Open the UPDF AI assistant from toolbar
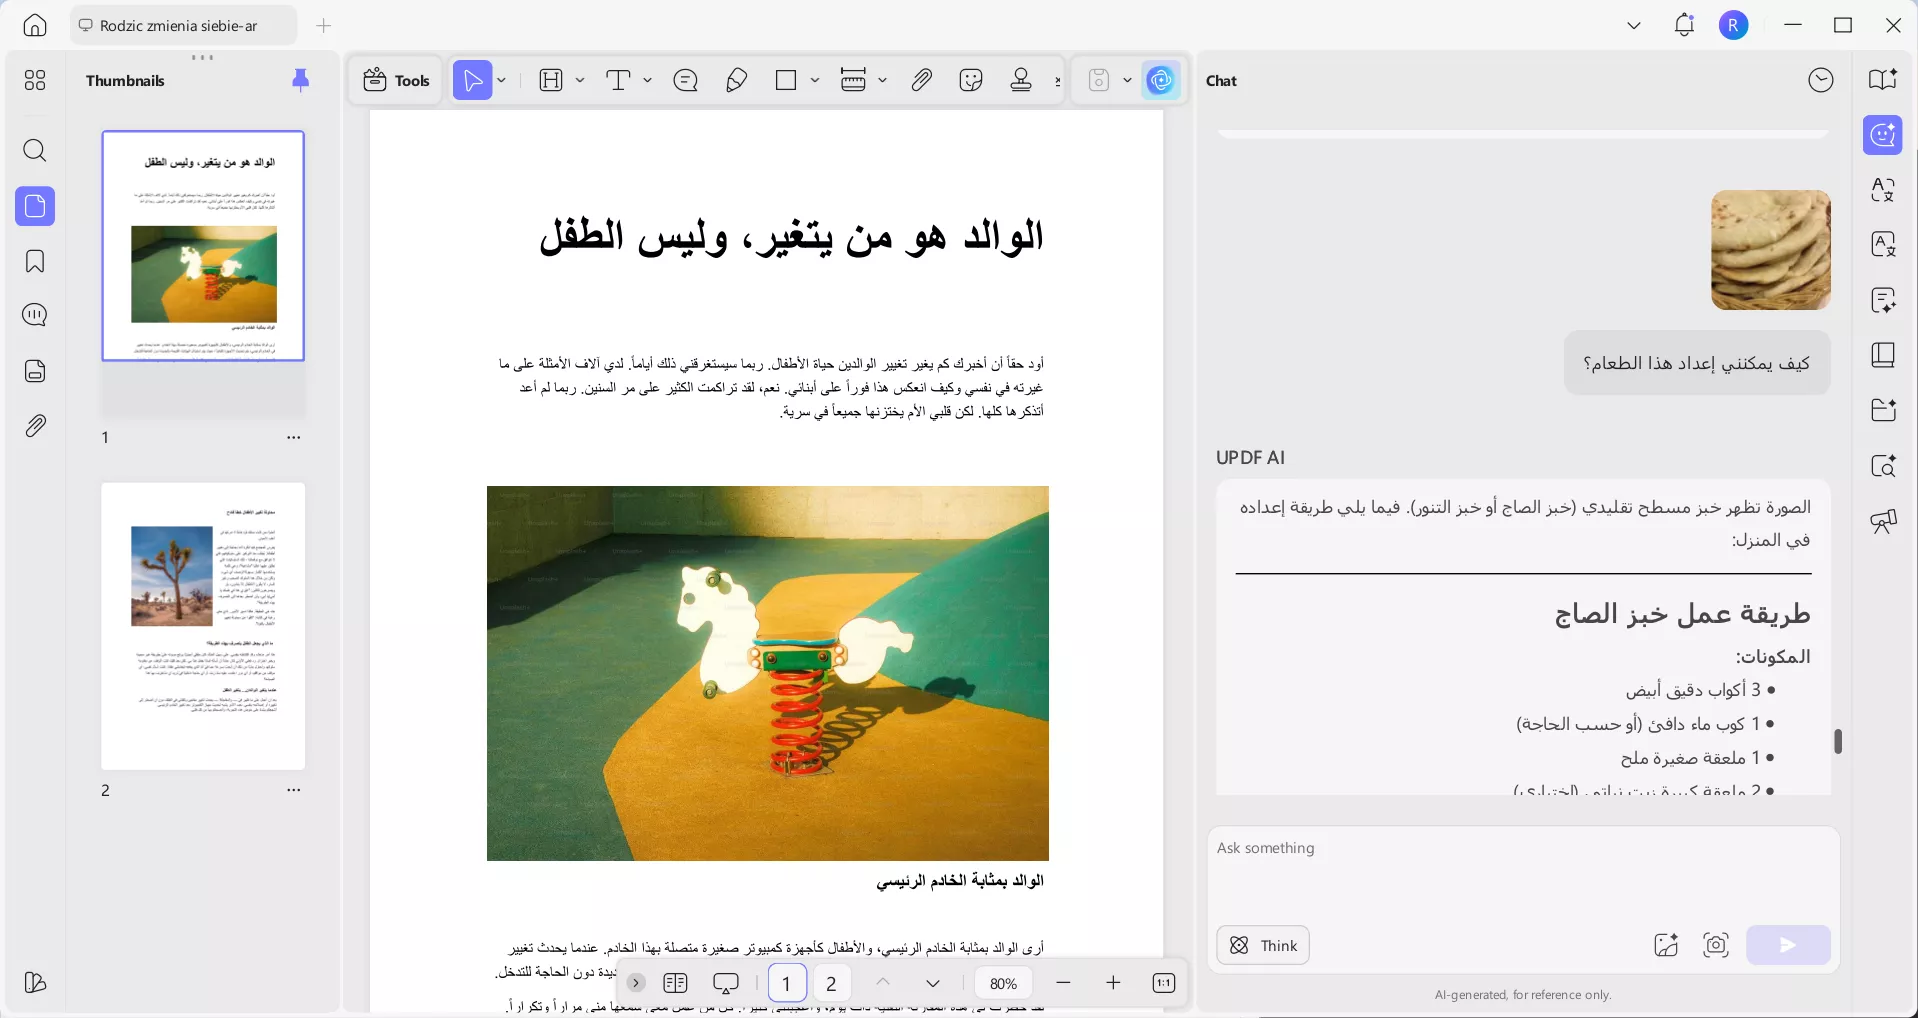This screenshot has width=1918, height=1018. (1160, 80)
